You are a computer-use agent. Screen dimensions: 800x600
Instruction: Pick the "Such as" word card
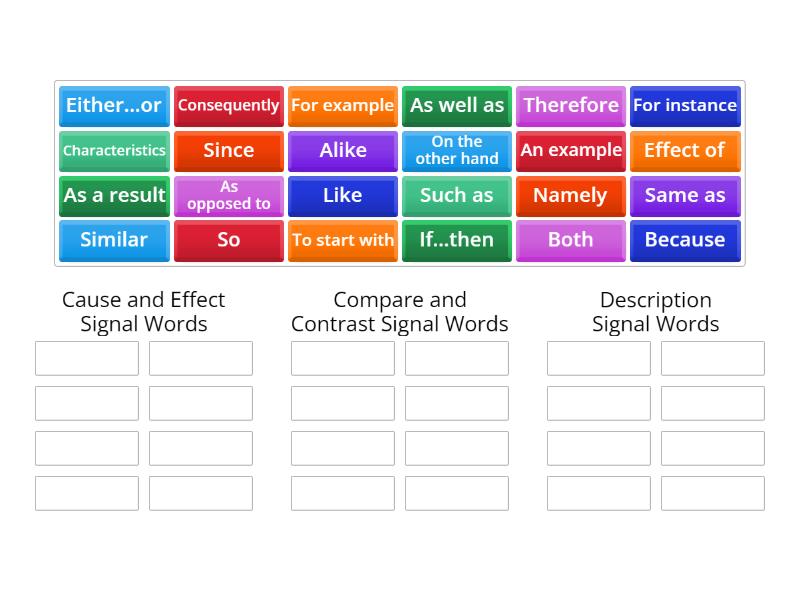456,196
